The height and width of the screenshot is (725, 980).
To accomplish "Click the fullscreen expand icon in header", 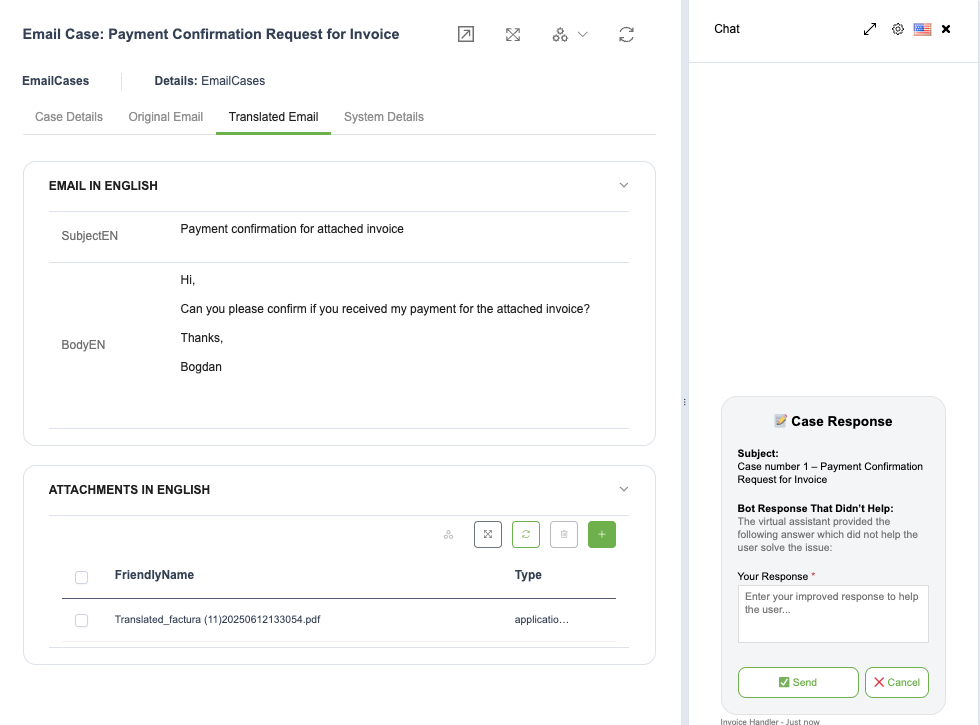I will pyautogui.click(x=512, y=34).
